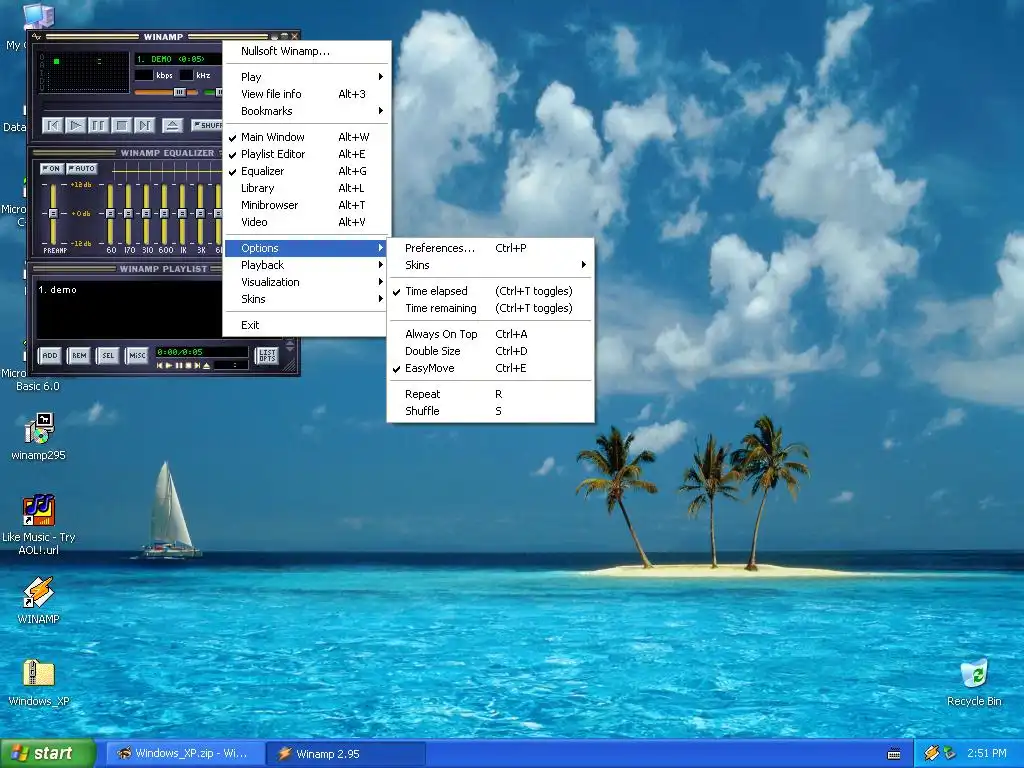Open the playlist LIST OPTS menu
The width and height of the screenshot is (1024, 768).
pyautogui.click(x=267, y=356)
